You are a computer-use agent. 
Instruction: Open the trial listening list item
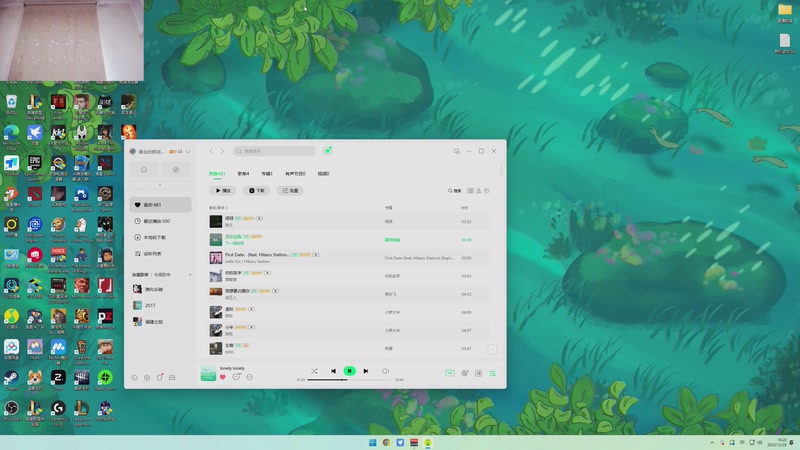(x=160, y=254)
